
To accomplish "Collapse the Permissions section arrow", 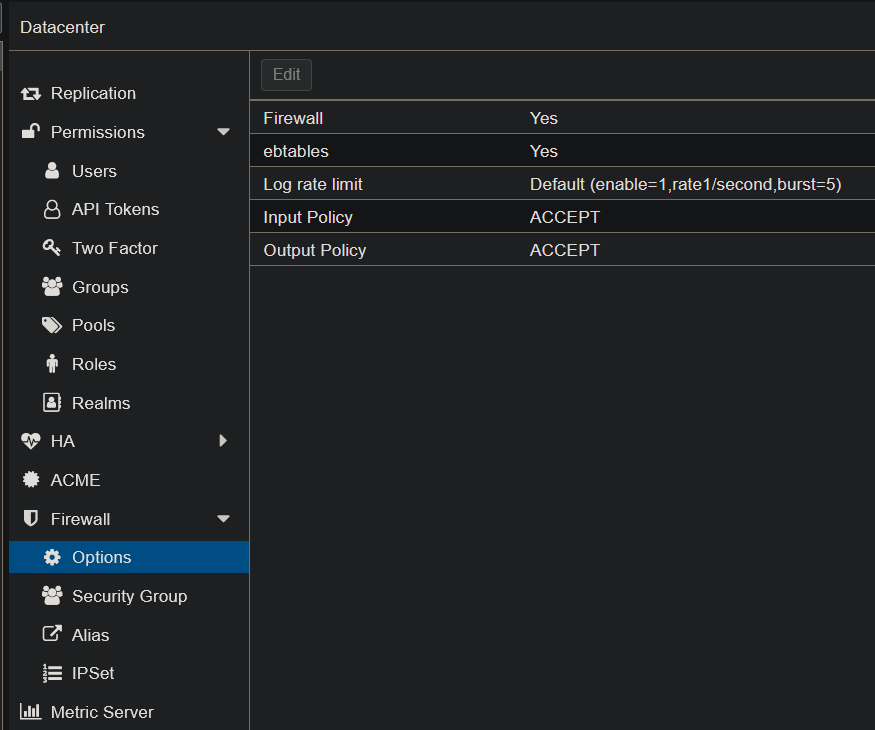I will click(223, 132).
